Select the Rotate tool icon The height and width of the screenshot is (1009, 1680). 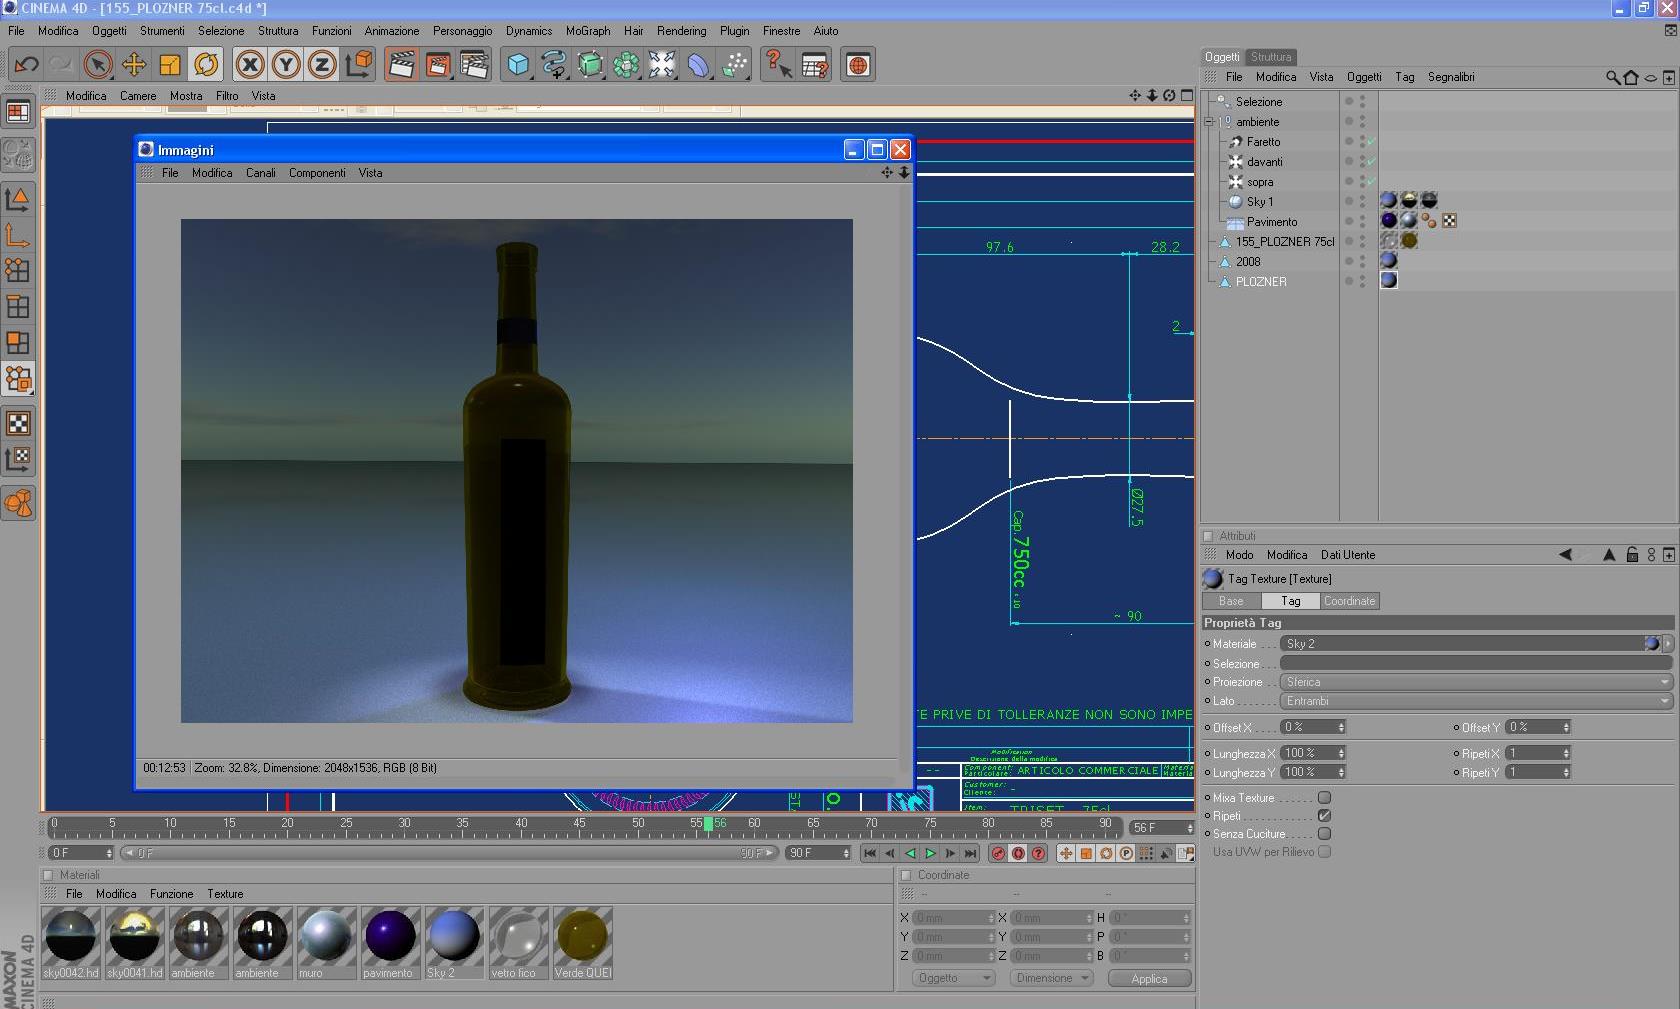[206, 65]
